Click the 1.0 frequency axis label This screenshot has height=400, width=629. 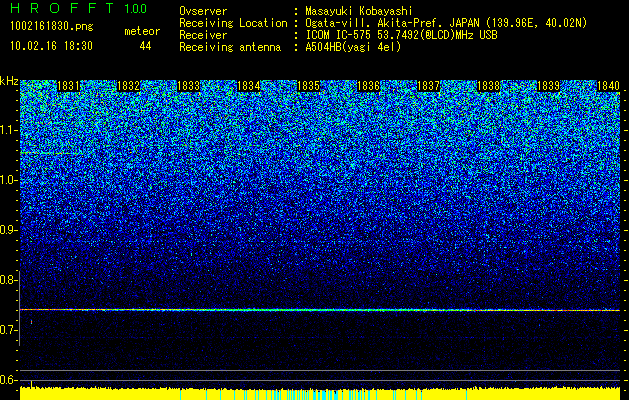[x=8, y=181]
